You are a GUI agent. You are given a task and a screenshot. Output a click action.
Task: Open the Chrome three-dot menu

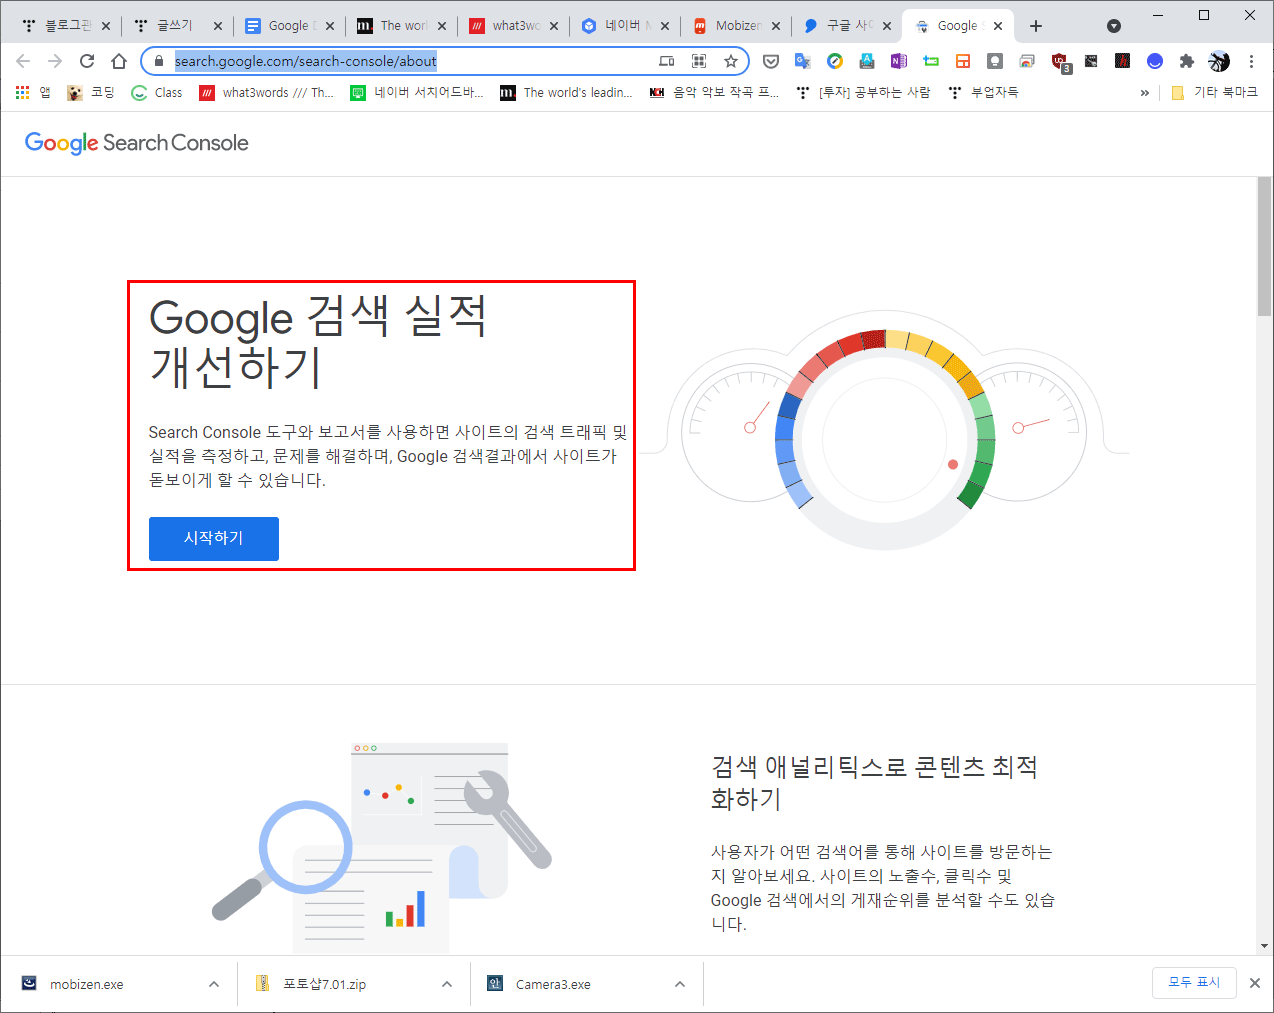(1251, 61)
